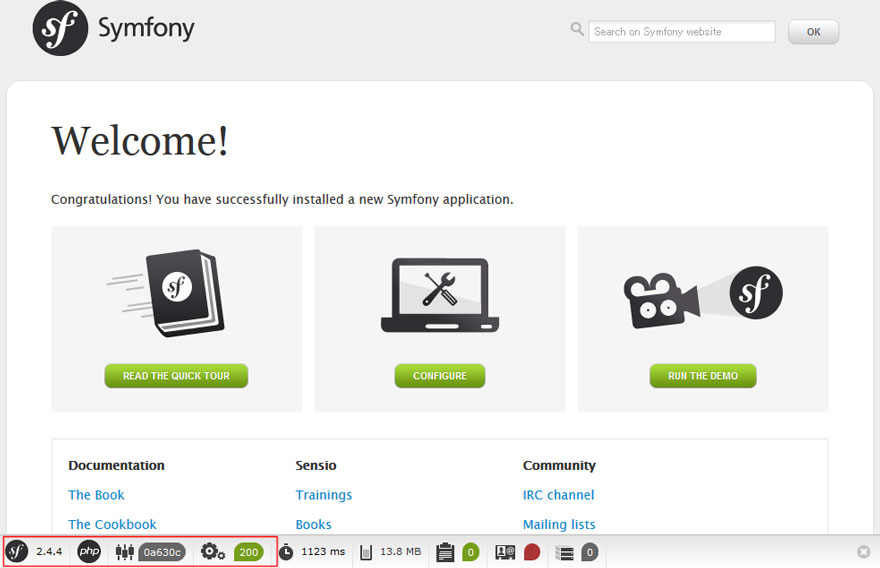The height and width of the screenshot is (568, 880).
Task: Click the gears request icon in toolbar
Action: pos(213,551)
